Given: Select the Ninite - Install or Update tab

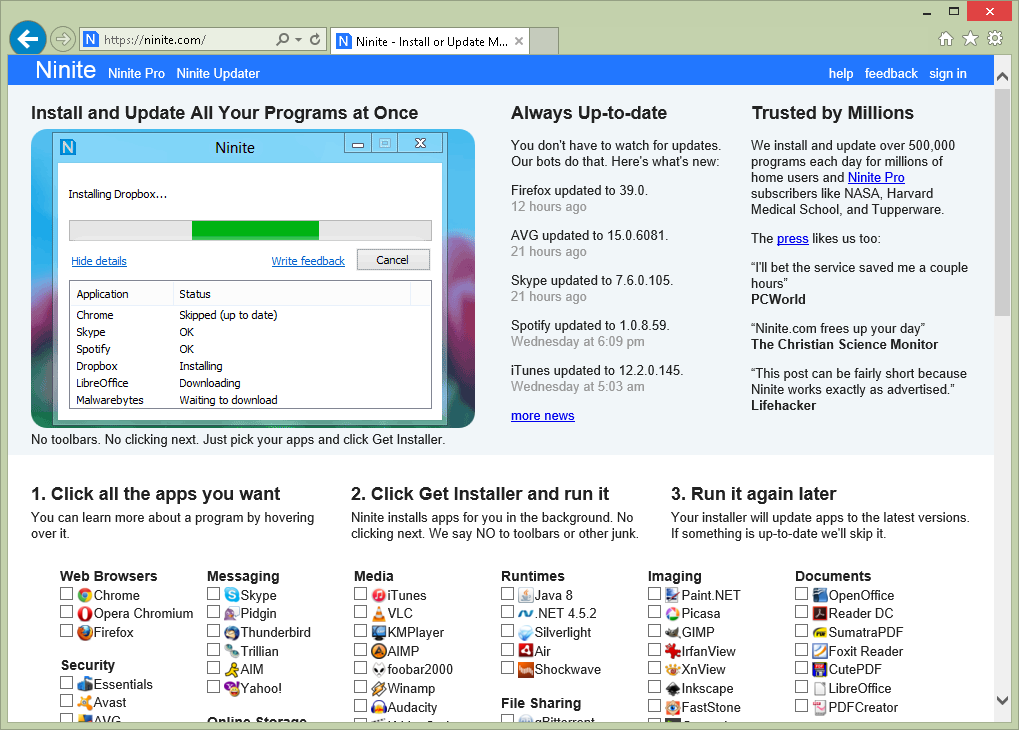Looking at the screenshot, I should tap(430, 41).
